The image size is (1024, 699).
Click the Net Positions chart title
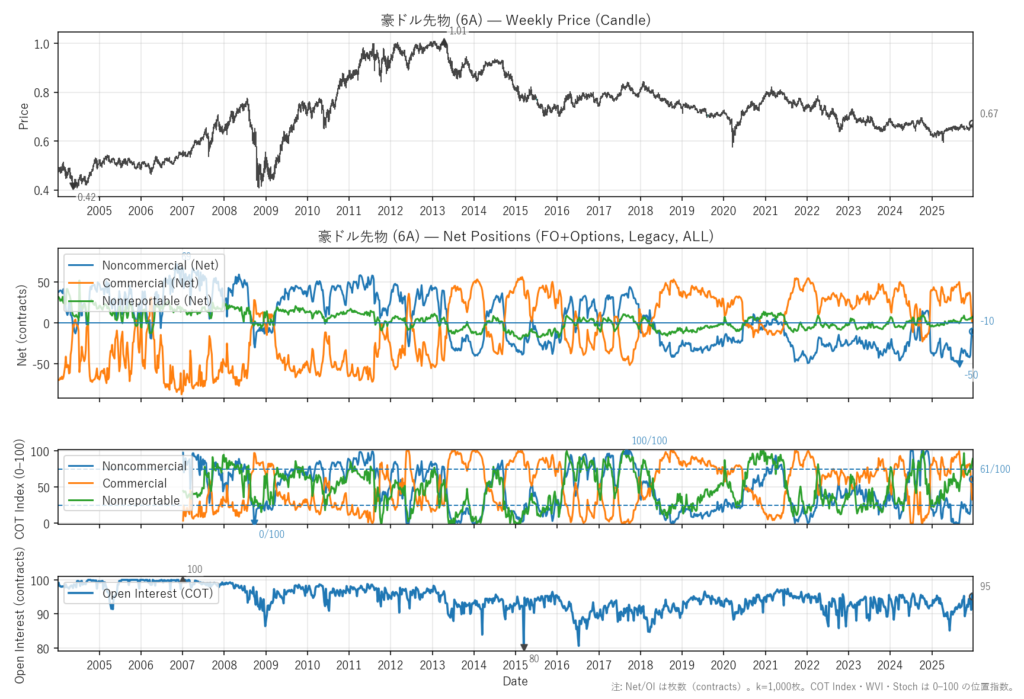click(514, 236)
